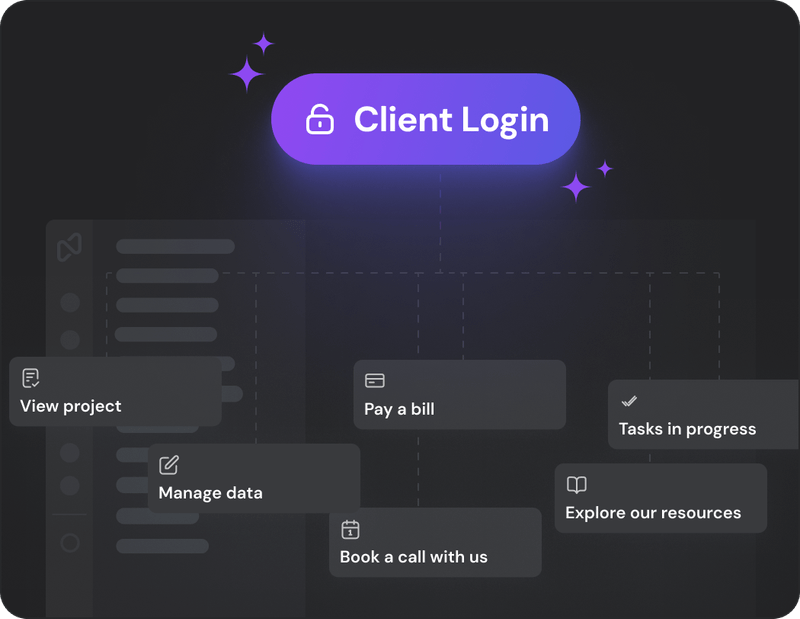Open the Book a call with us card

coord(435,542)
